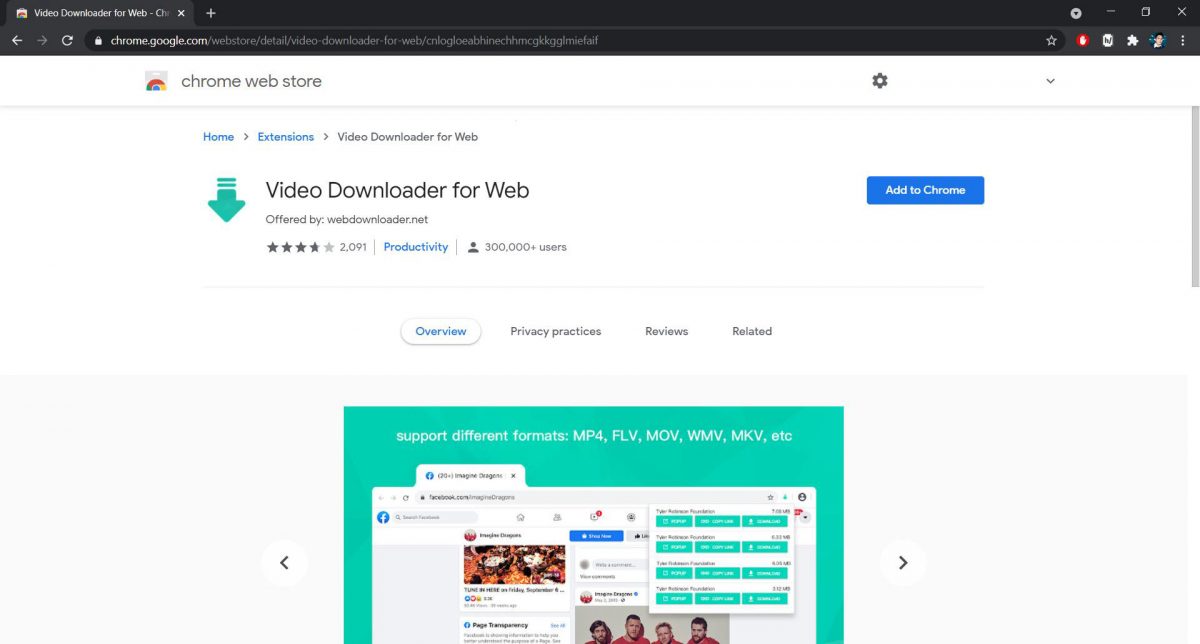This screenshot has height=644, width=1200.
Task: View the previous screenshot with the left arrow
Action: (x=285, y=563)
